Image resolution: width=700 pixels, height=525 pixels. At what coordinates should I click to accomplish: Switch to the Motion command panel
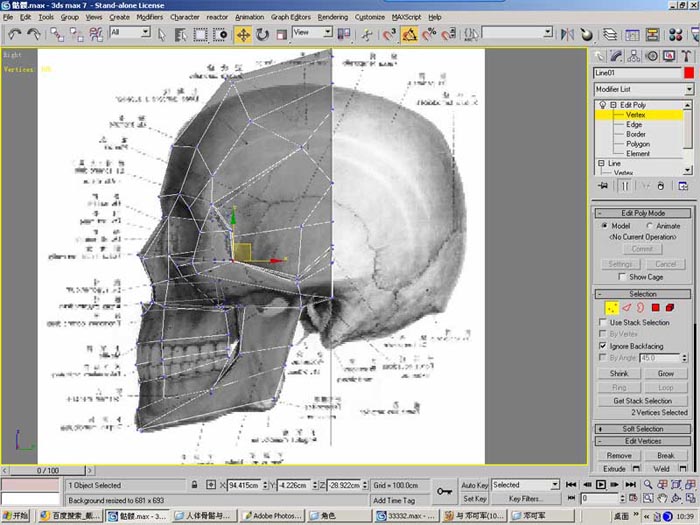(x=652, y=56)
